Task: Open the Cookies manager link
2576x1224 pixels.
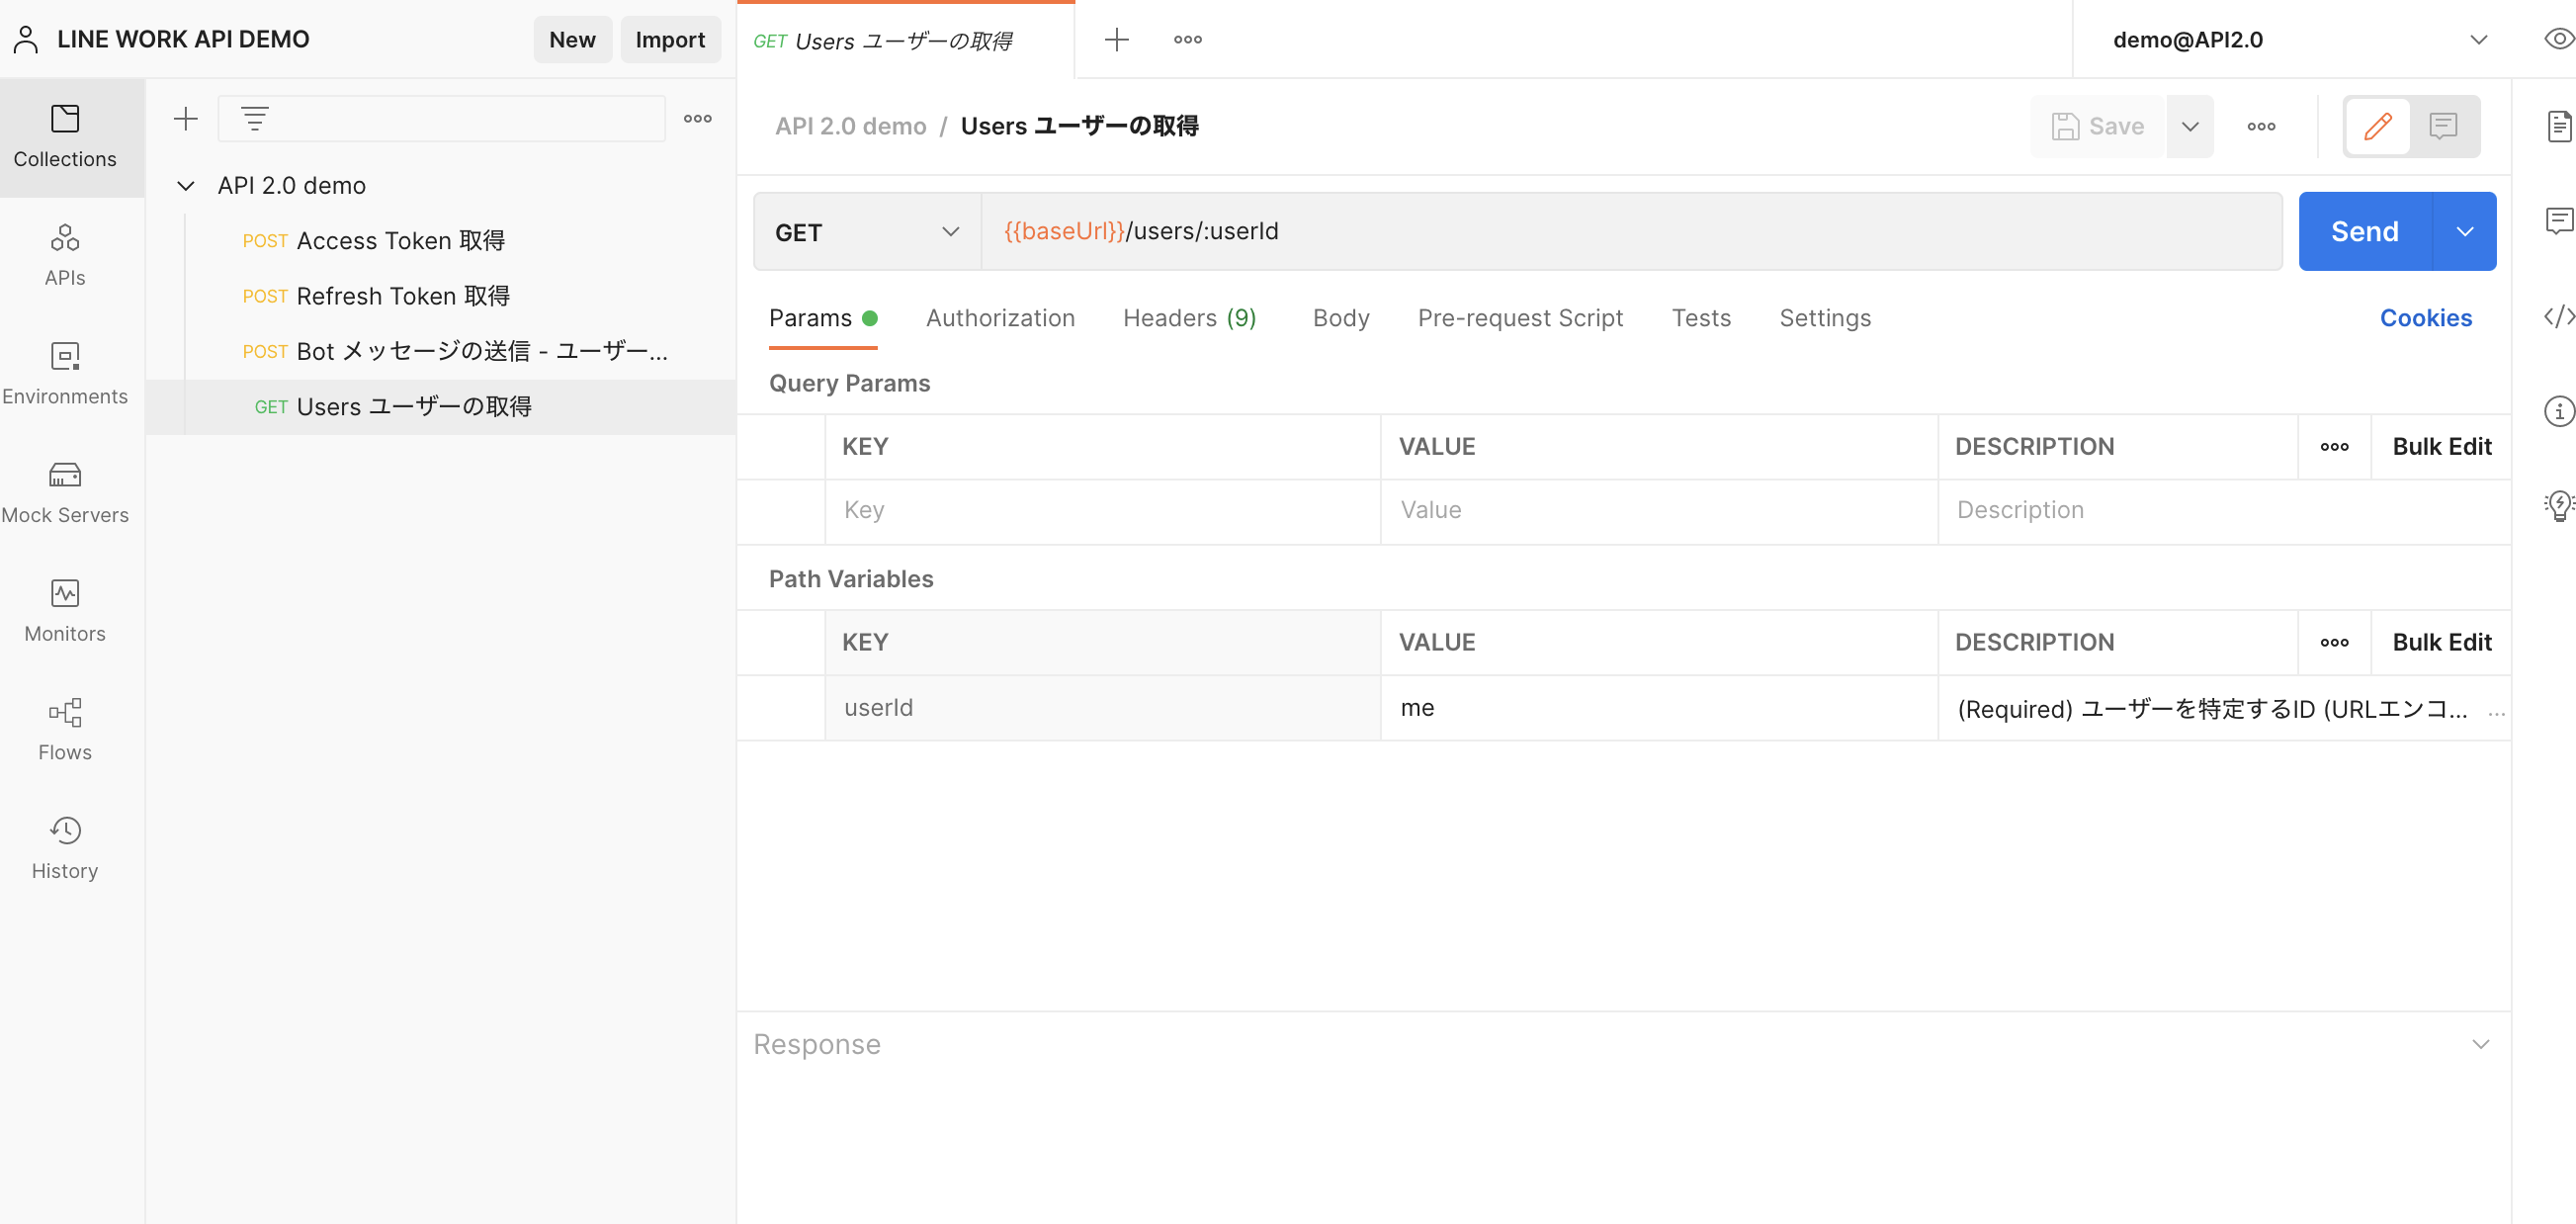Action: point(2427,317)
